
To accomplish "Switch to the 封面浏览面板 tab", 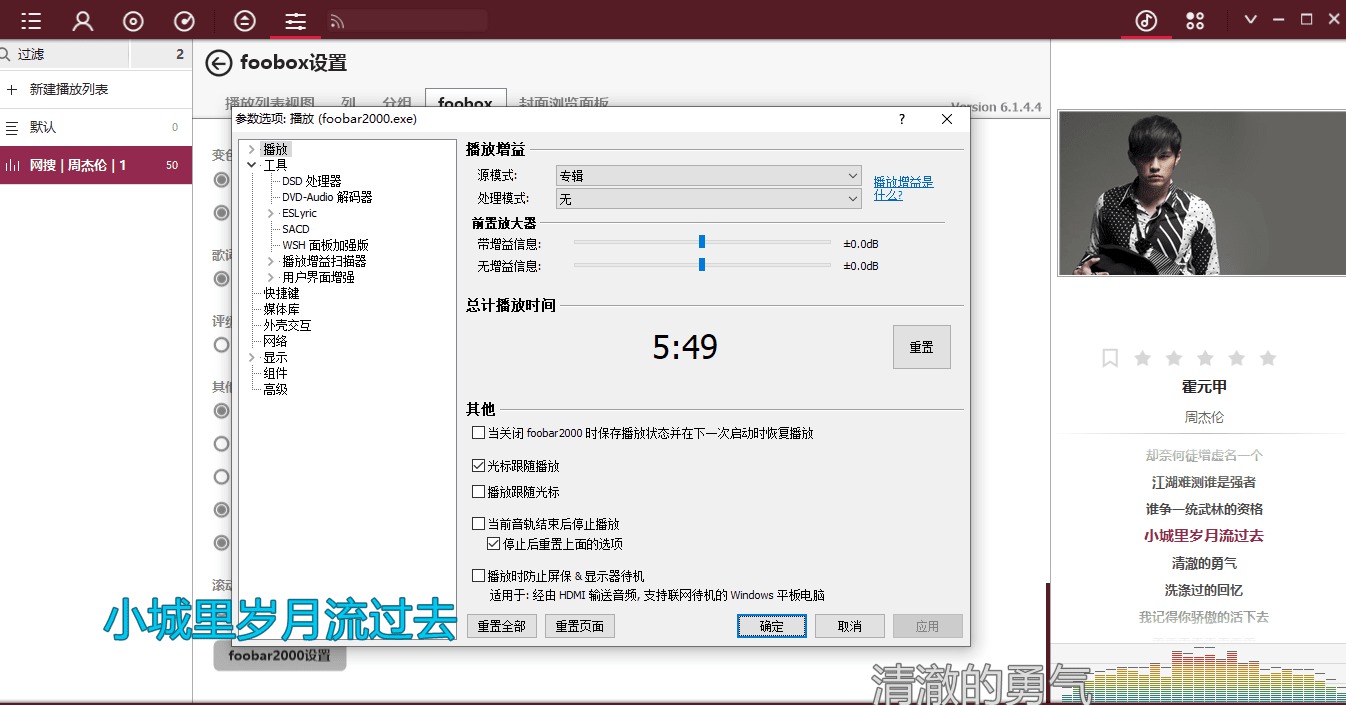I will pyautogui.click(x=563, y=102).
